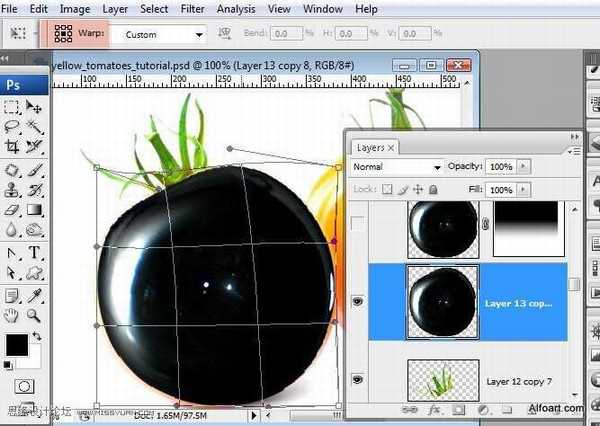Click the black foreground color swatch
This screenshot has width=600, height=426.
pos(17,346)
